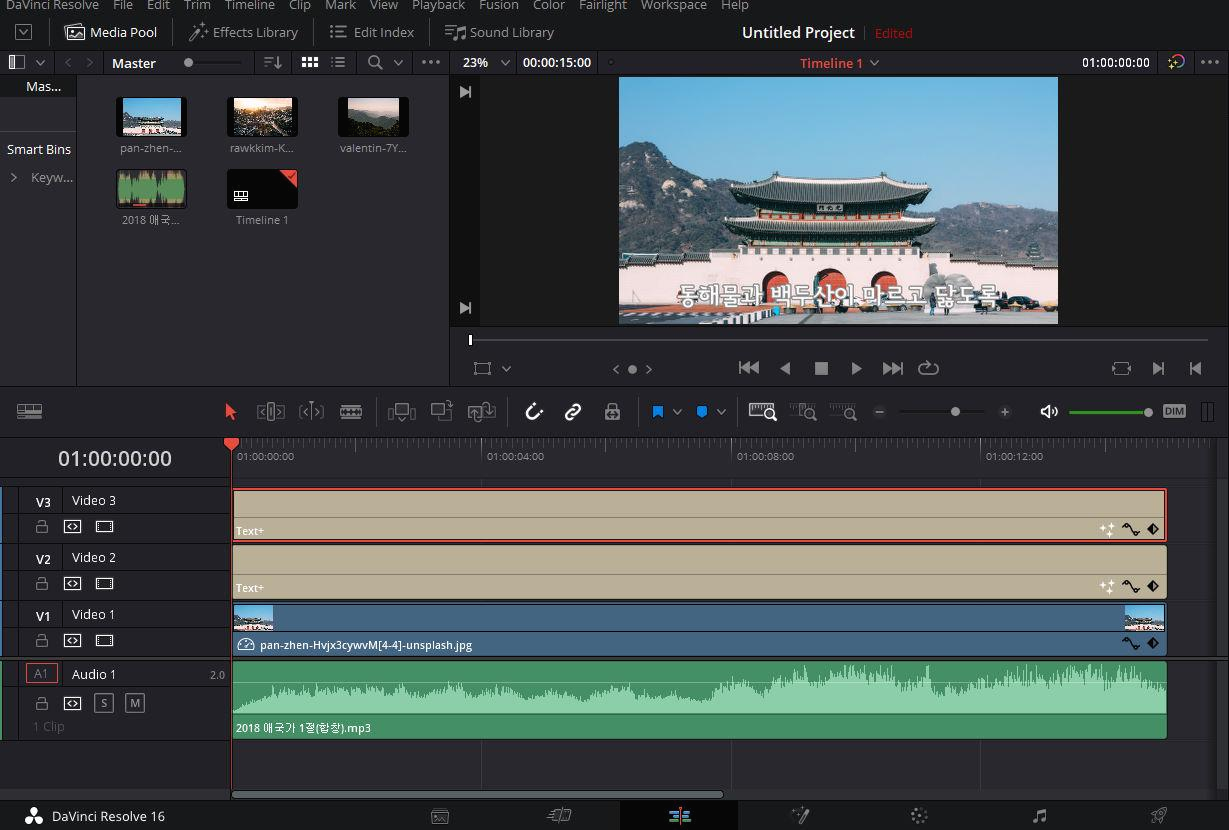Image resolution: width=1229 pixels, height=830 pixels.
Task: Select the arrow Selection Mode tool
Action: 231,412
